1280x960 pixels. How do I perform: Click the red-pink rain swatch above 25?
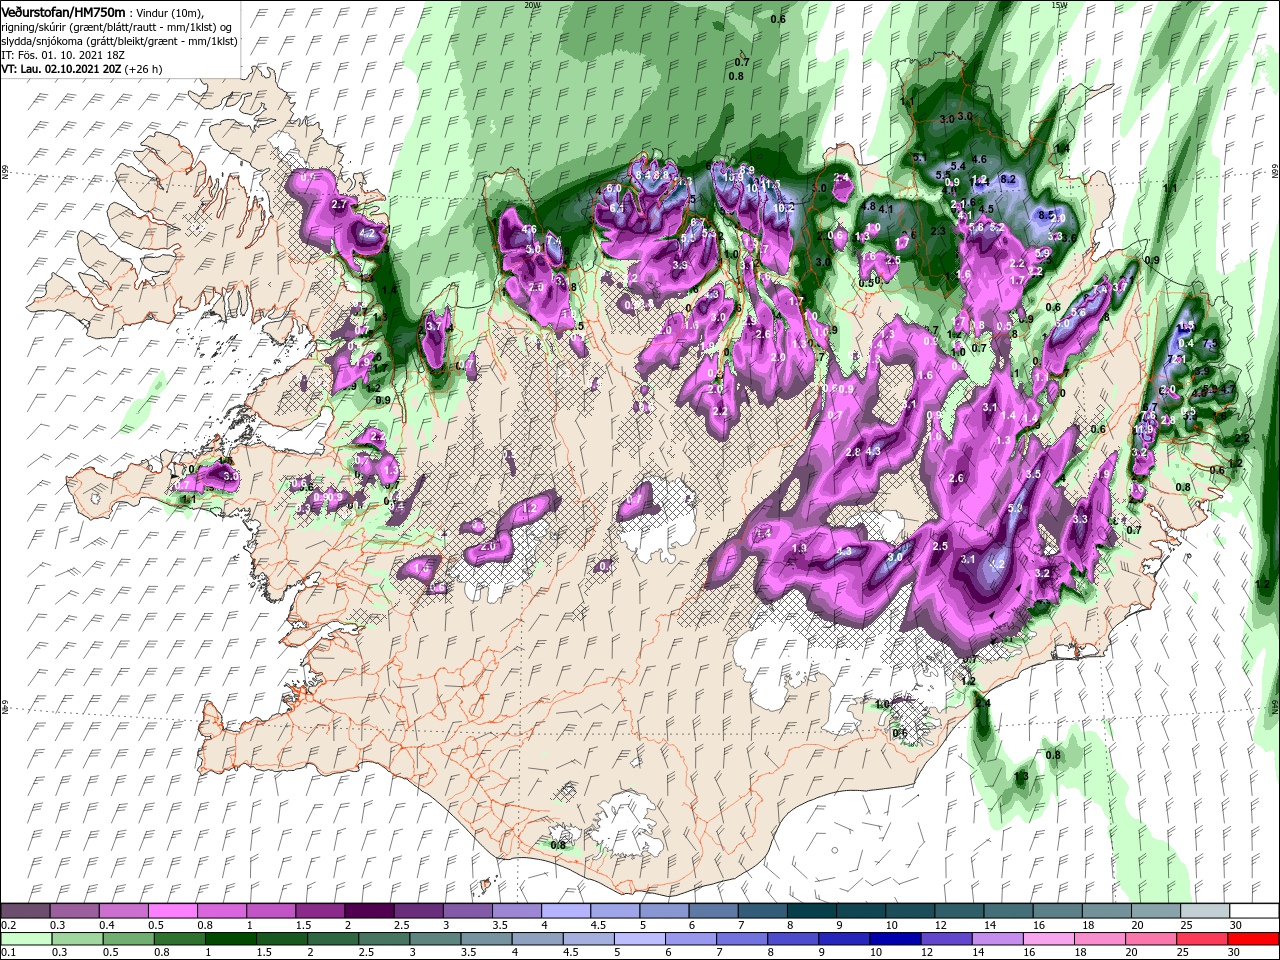pos(1202,938)
